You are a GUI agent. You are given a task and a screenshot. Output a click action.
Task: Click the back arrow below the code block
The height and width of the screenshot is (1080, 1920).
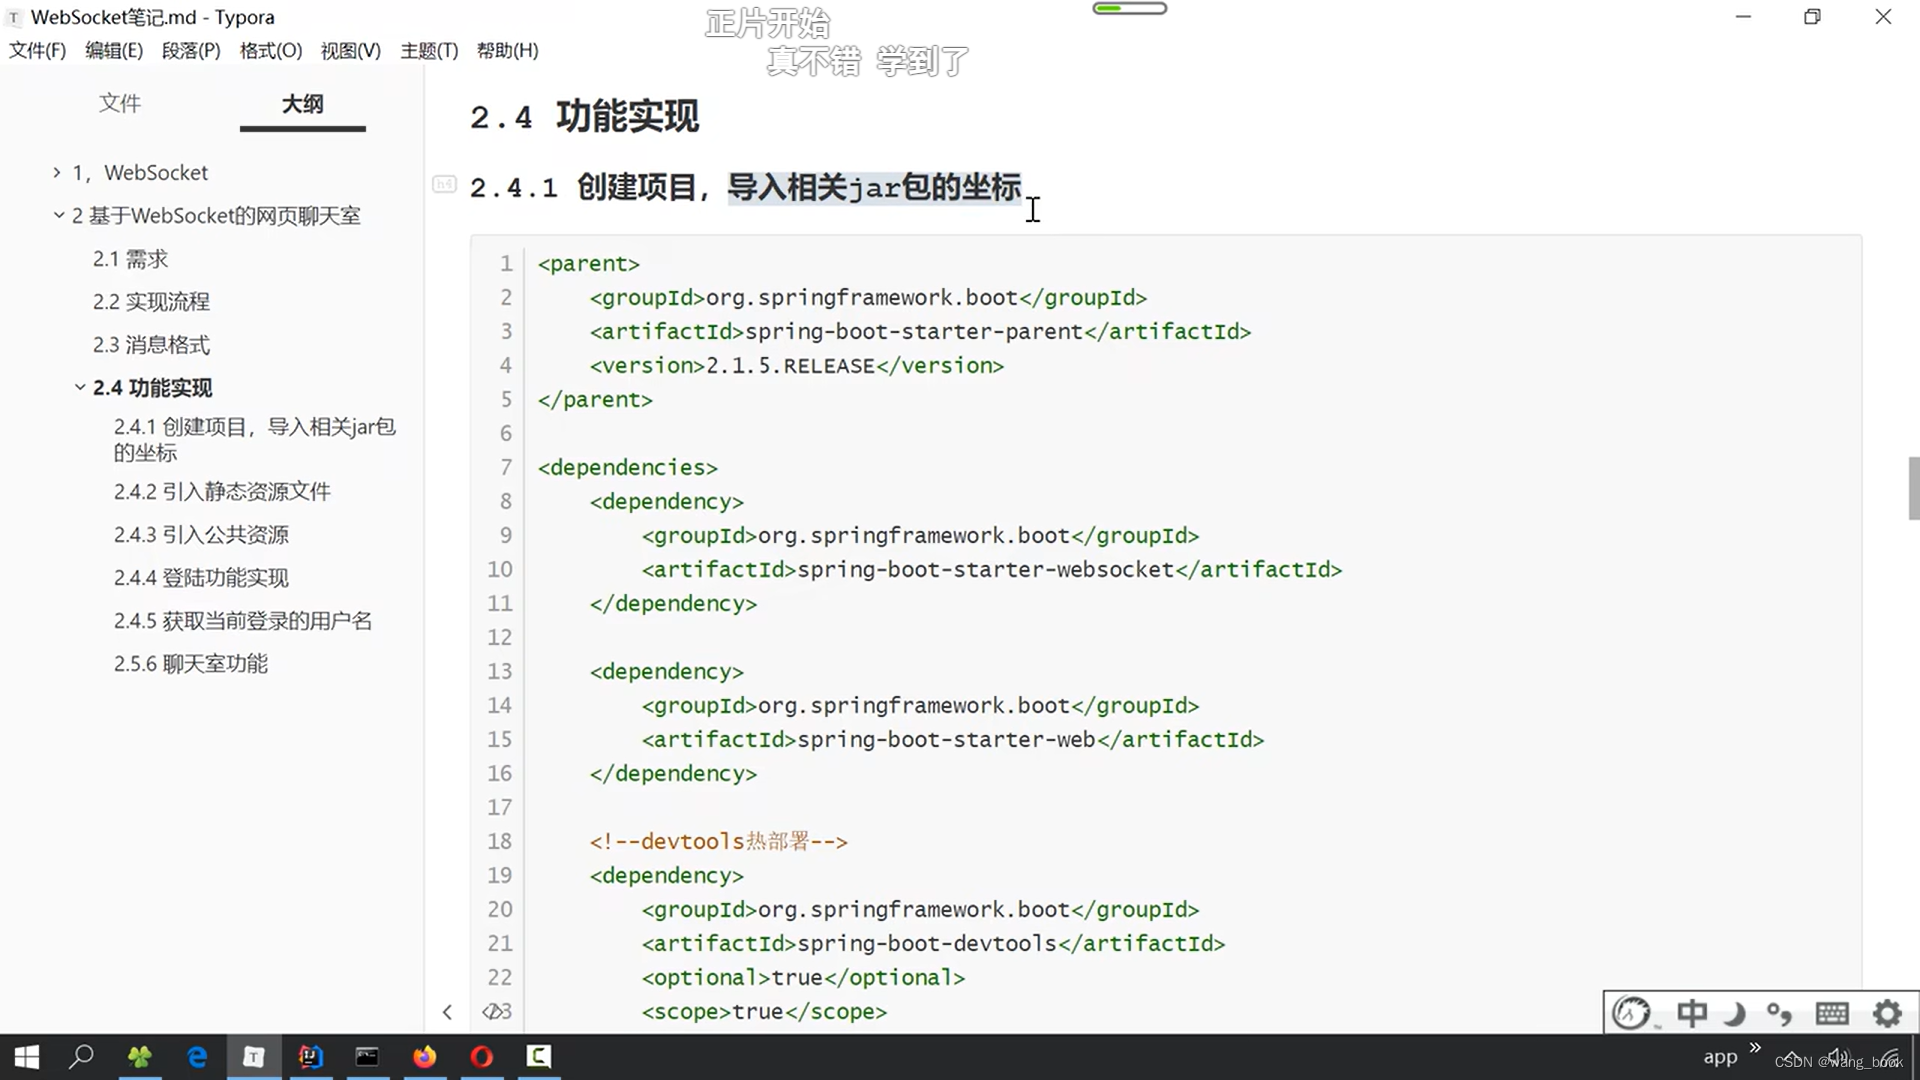(447, 1011)
